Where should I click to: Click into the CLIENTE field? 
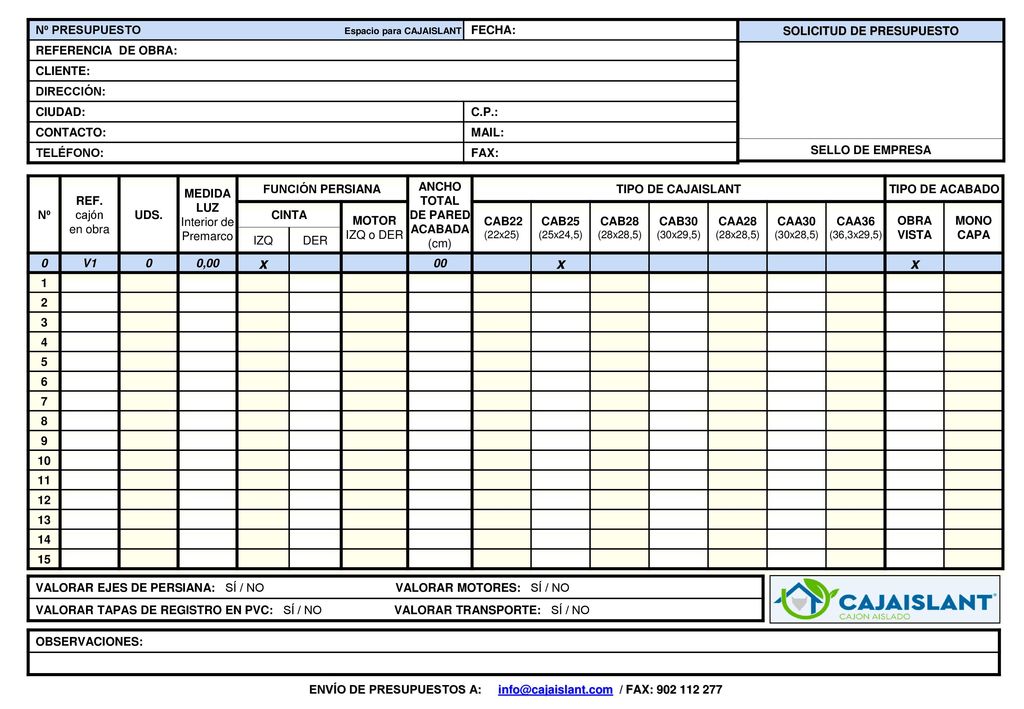coord(383,71)
